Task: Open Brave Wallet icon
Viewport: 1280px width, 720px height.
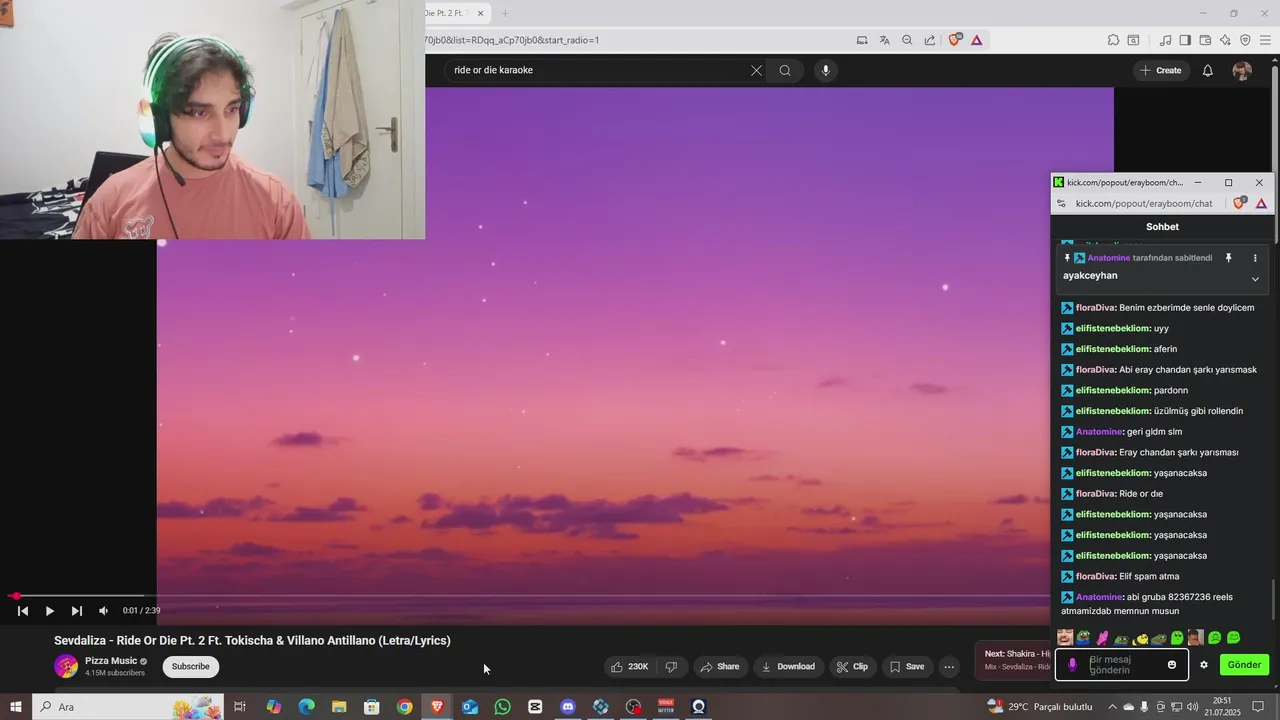Action: 1205,40
